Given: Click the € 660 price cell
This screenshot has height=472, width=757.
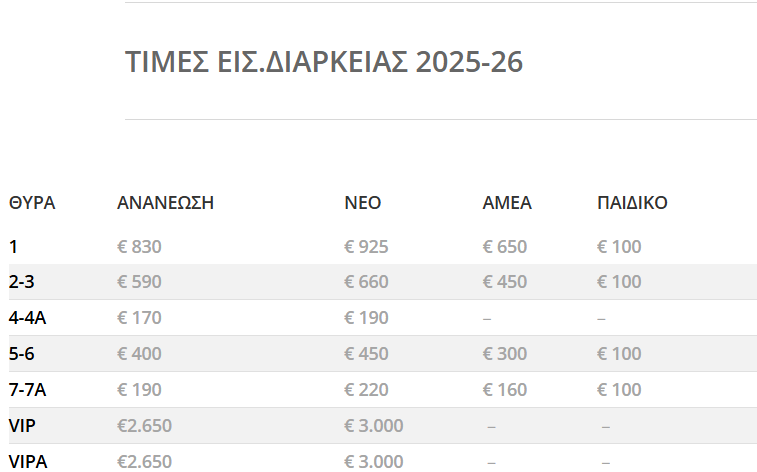Looking at the screenshot, I should 366,282.
